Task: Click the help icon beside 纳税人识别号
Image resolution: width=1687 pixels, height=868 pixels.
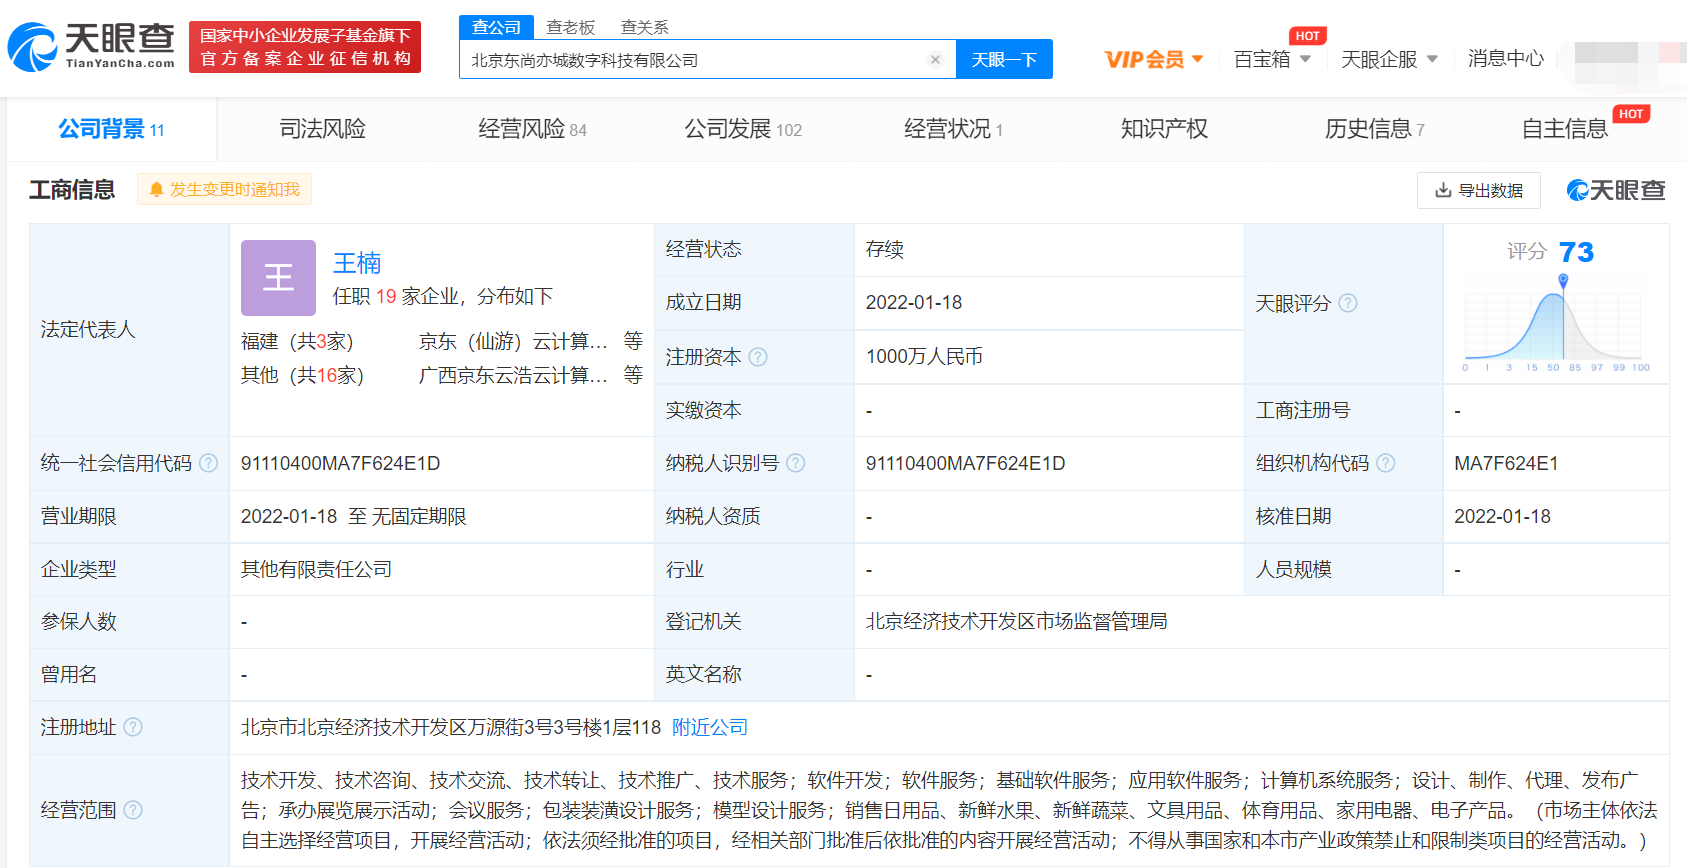Action: pyautogui.click(x=795, y=463)
